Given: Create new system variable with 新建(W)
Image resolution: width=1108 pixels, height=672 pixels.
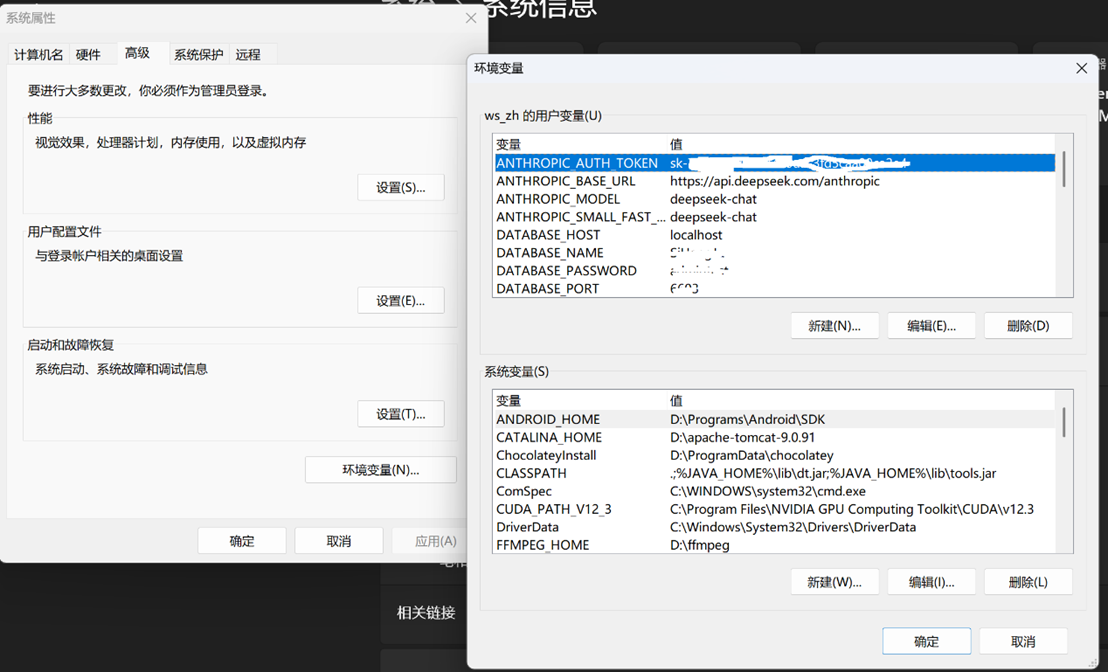Looking at the screenshot, I should coord(834,581).
